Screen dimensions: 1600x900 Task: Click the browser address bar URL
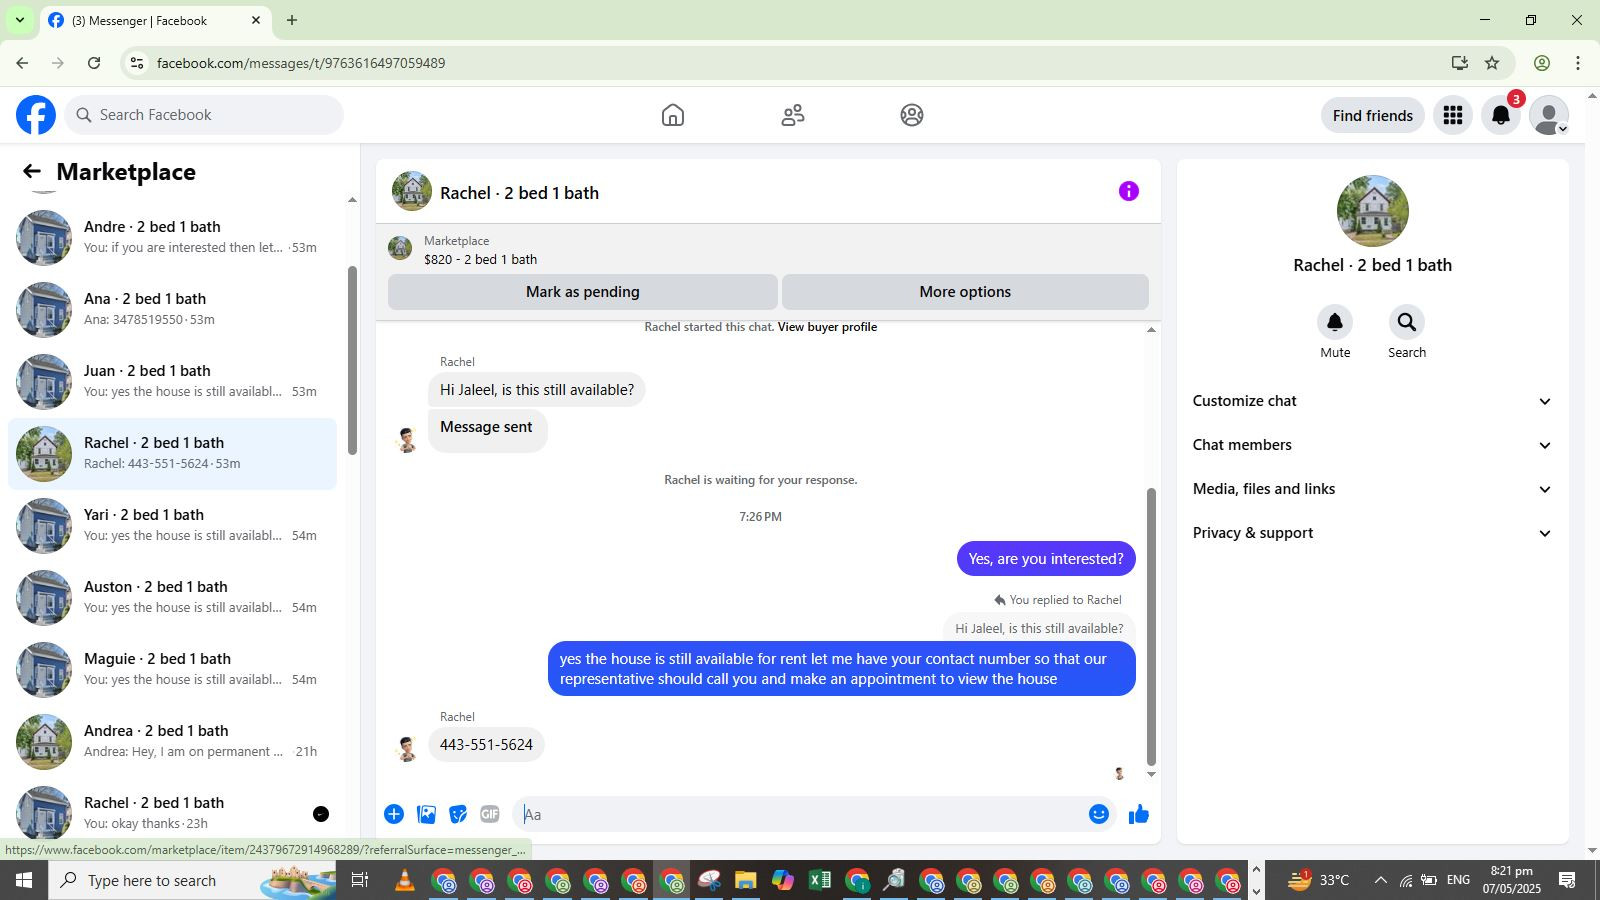coord(301,63)
